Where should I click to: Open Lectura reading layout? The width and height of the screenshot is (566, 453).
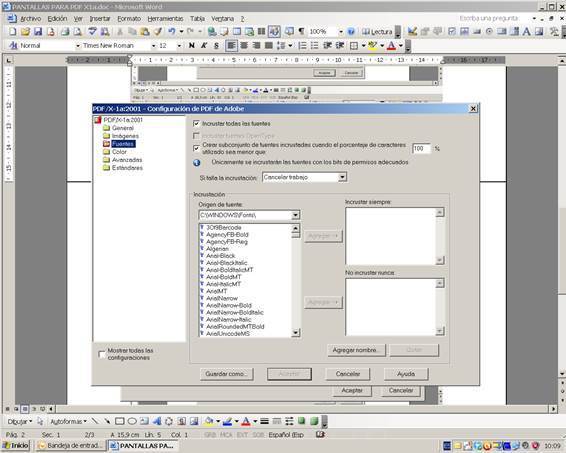377,32
